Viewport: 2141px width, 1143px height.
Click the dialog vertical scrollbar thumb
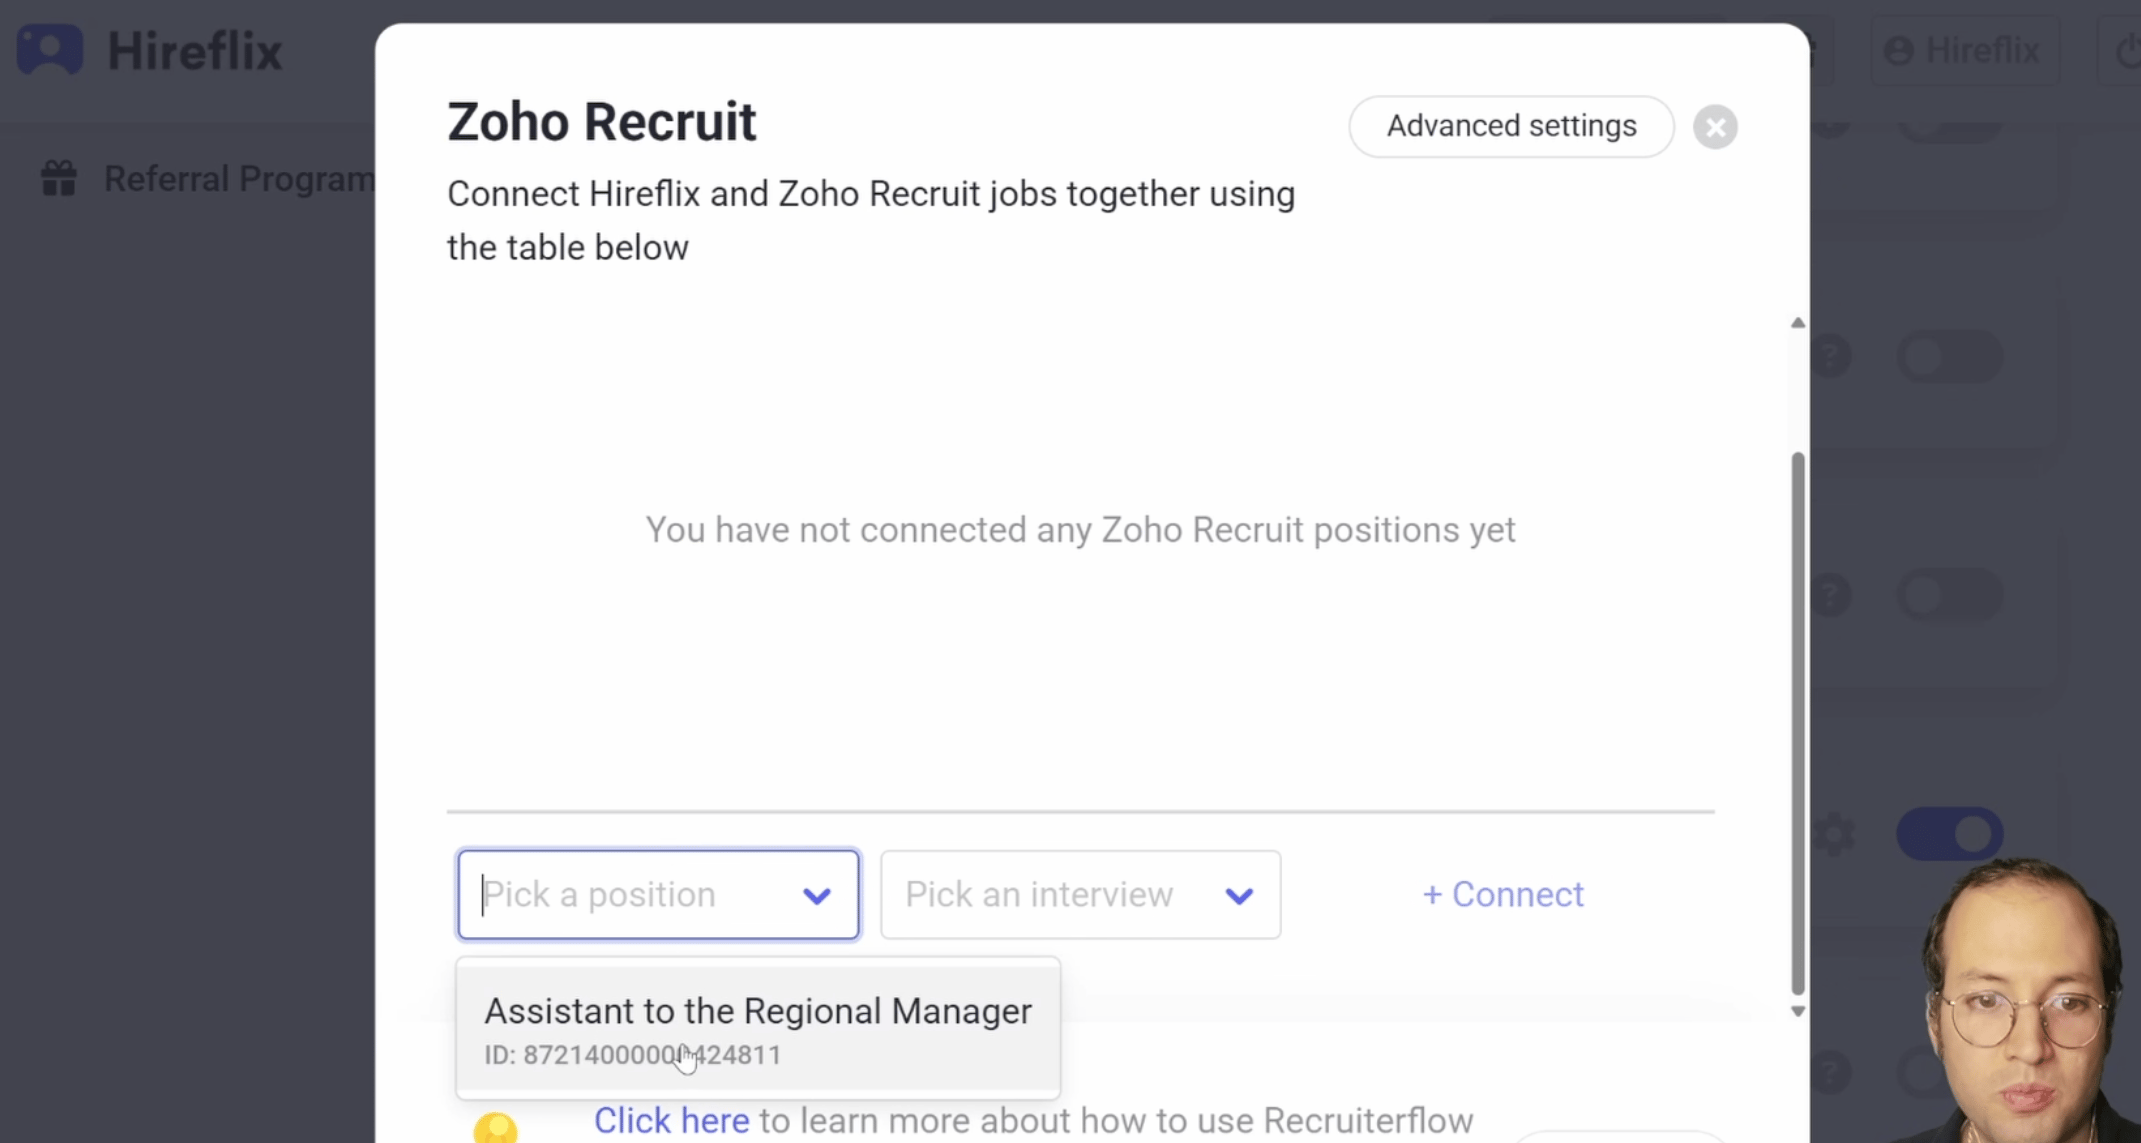coord(1797,722)
